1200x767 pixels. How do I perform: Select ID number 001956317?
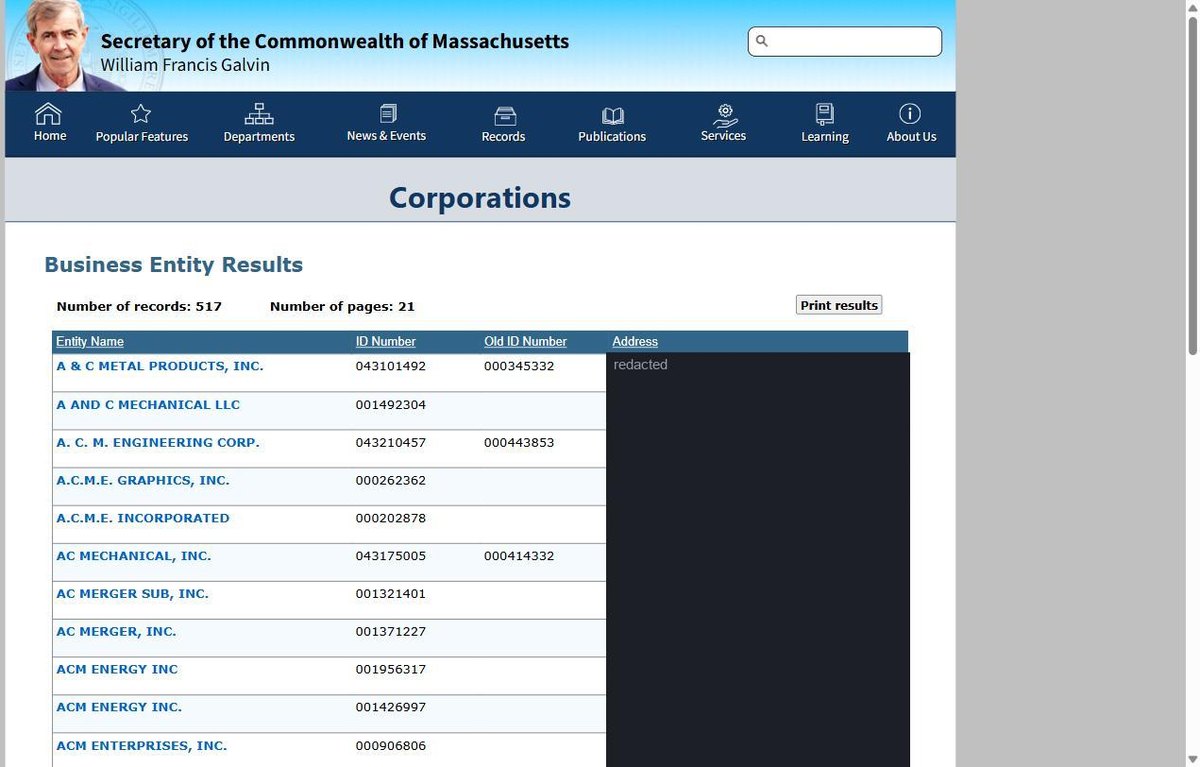tap(391, 670)
